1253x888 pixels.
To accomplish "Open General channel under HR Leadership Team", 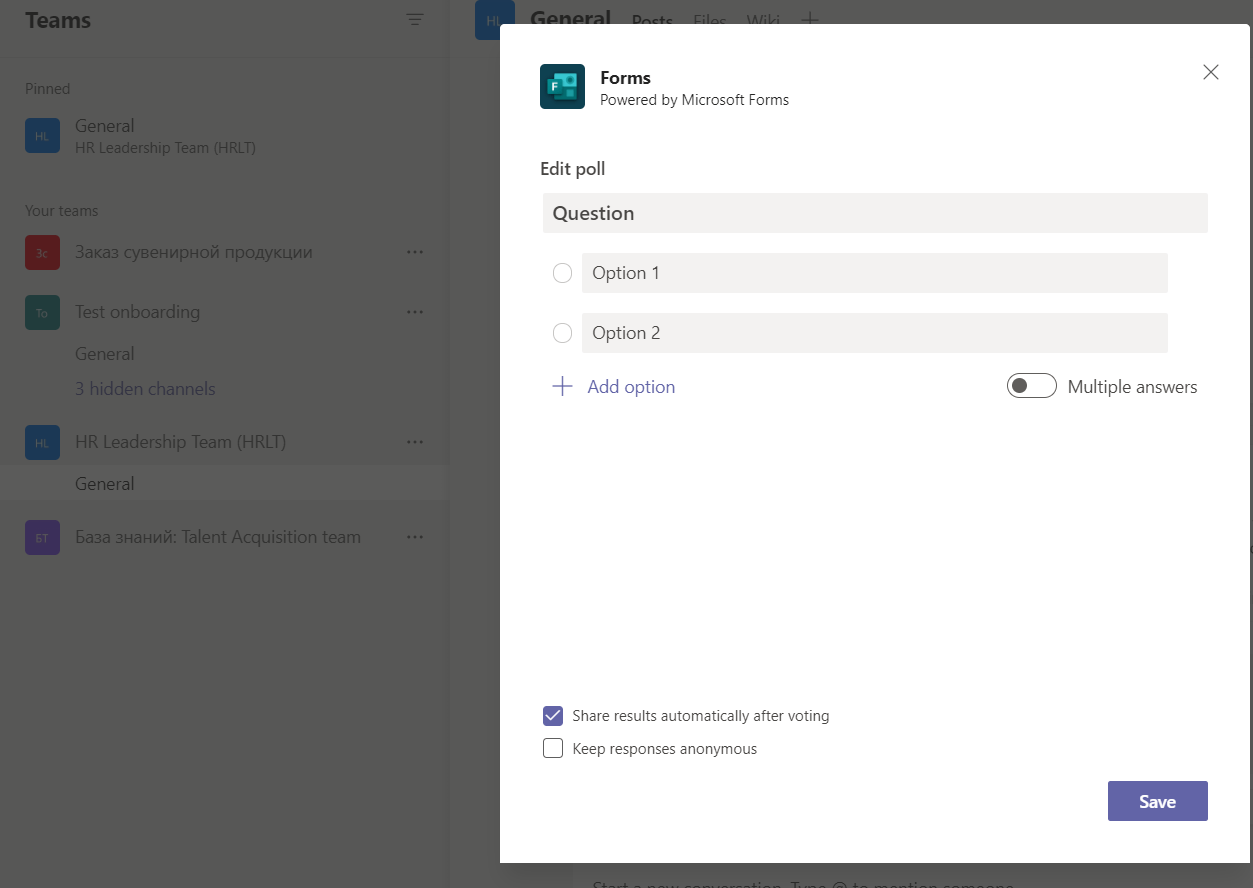I will click(x=225, y=484).
